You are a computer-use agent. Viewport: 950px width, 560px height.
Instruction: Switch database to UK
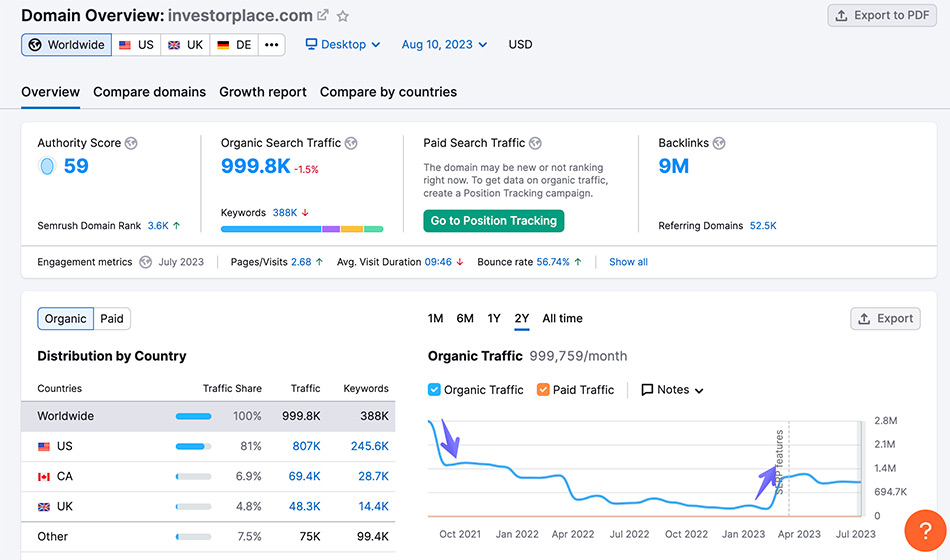pyautogui.click(x=185, y=45)
